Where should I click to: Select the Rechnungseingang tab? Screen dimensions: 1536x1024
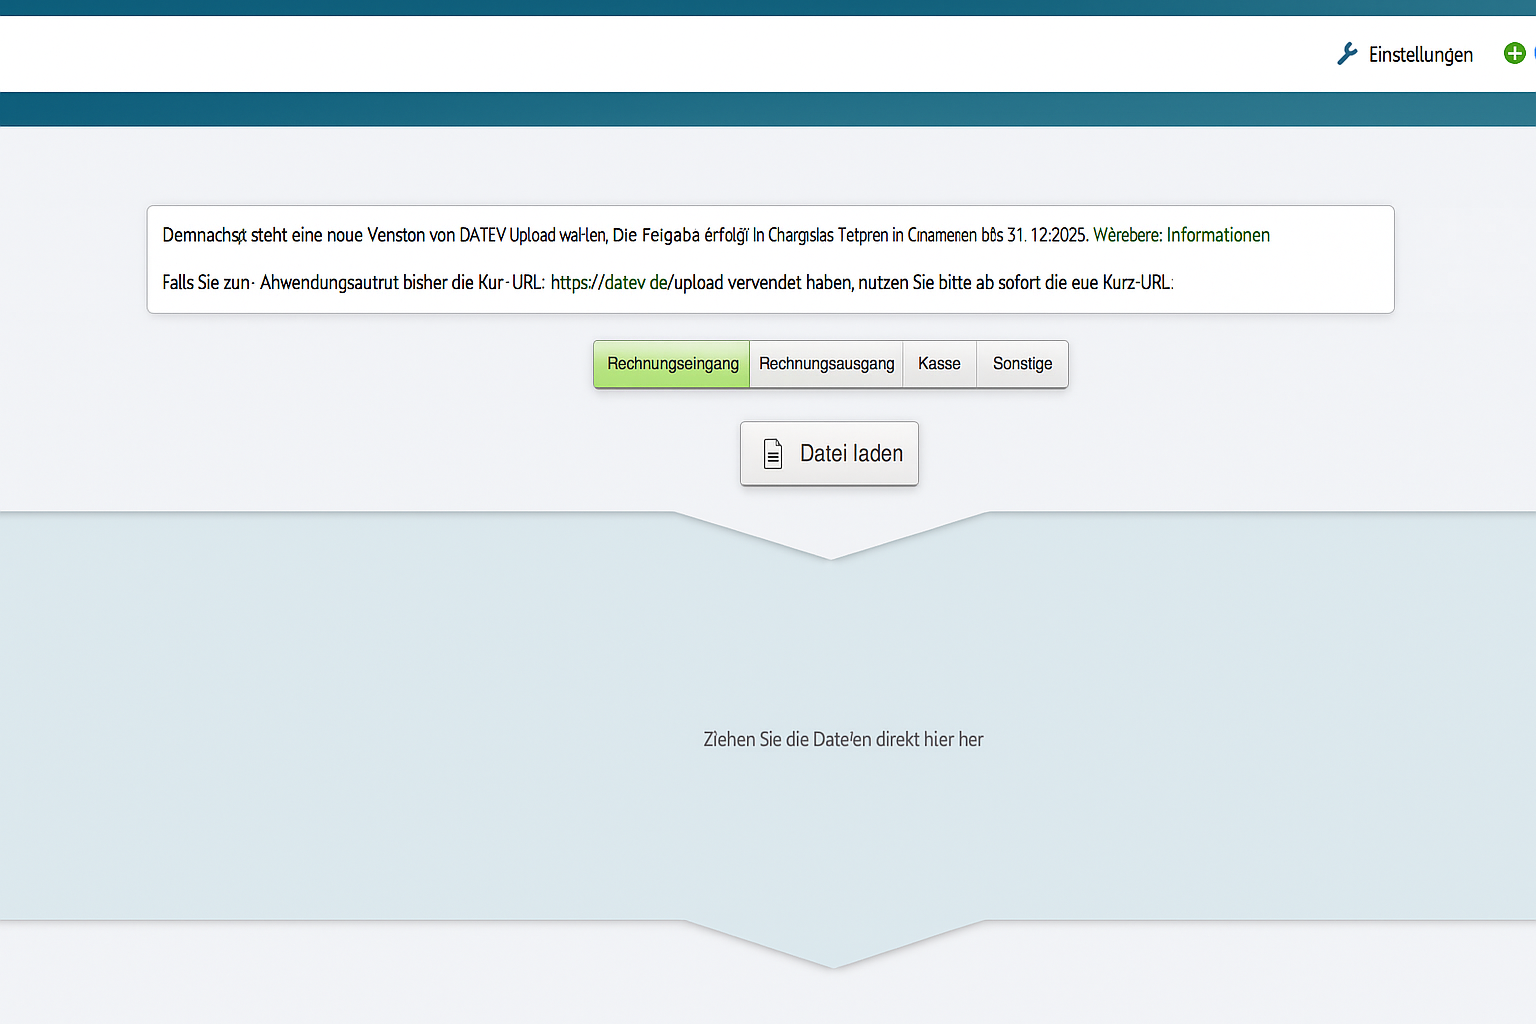(x=672, y=364)
